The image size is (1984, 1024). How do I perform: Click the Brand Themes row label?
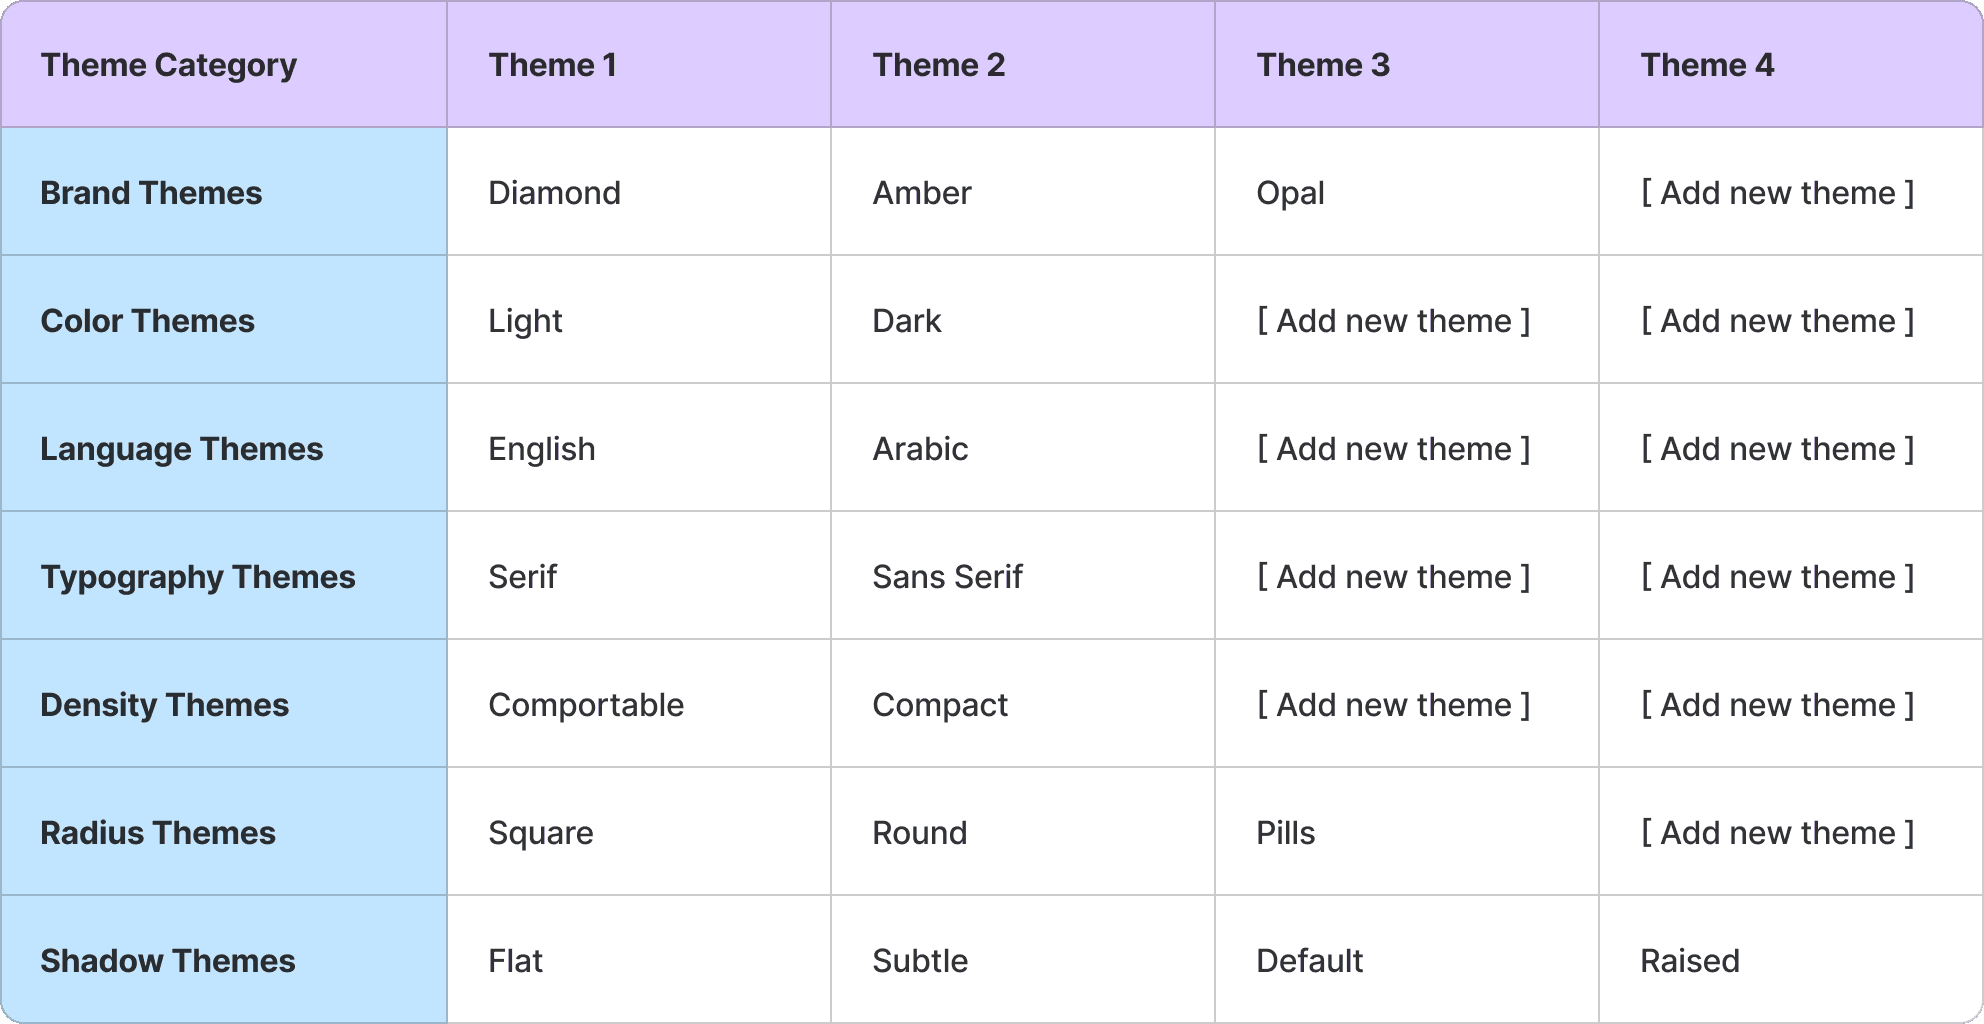click(151, 193)
